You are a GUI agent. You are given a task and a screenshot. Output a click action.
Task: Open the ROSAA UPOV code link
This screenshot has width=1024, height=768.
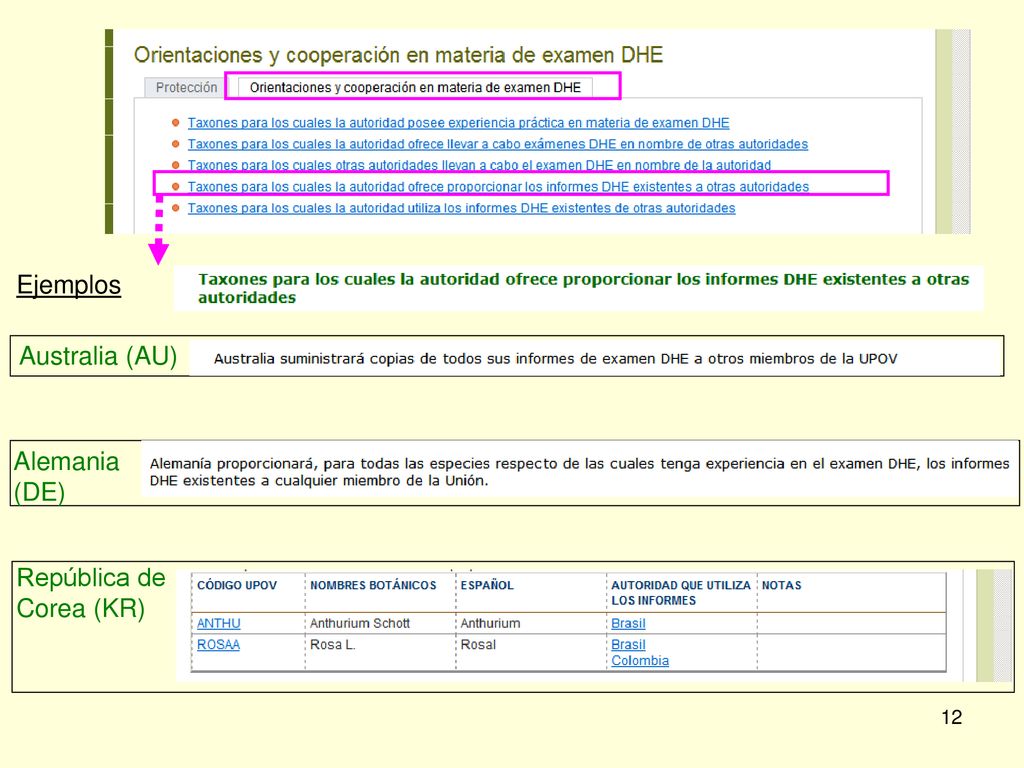219,645
